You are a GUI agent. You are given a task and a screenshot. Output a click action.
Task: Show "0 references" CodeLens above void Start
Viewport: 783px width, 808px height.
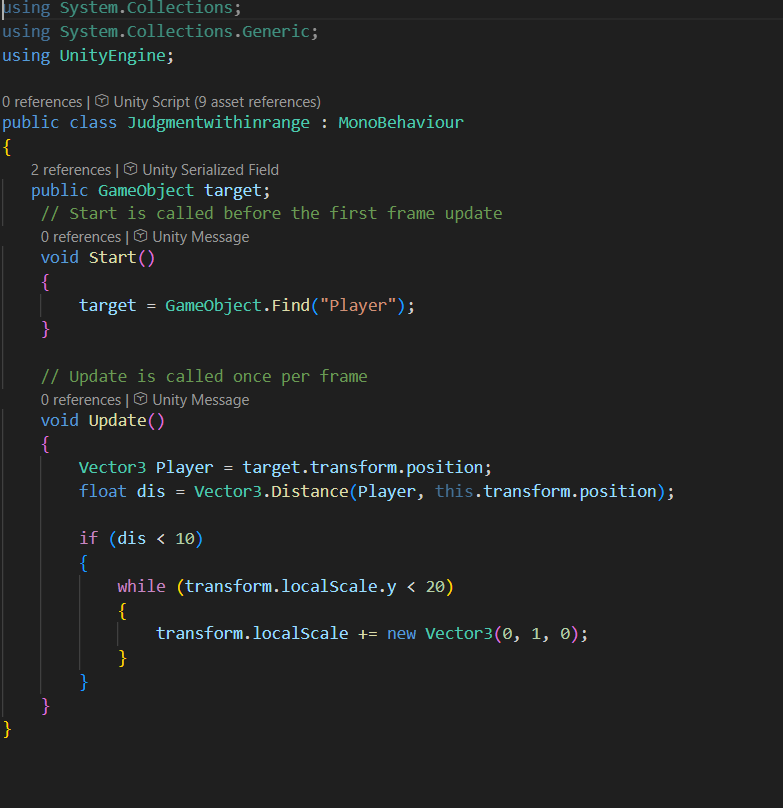(81, 237)
